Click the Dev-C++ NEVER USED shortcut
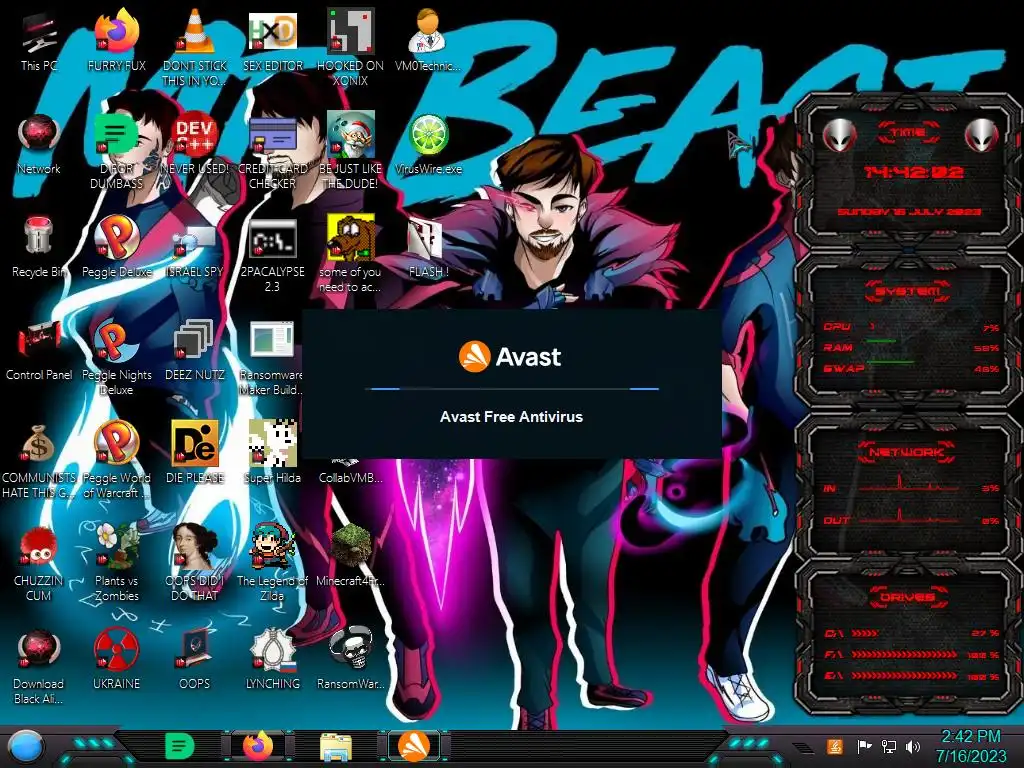The image size is (1024, 768). coord(195,135)
